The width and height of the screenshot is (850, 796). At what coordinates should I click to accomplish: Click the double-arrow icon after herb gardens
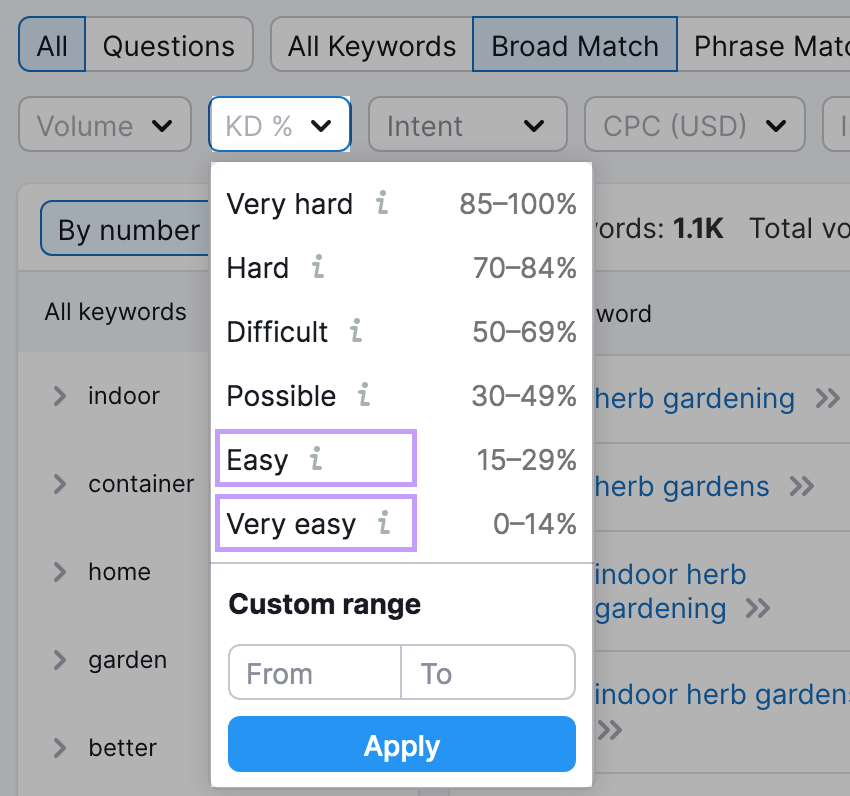tap(803, 487)
